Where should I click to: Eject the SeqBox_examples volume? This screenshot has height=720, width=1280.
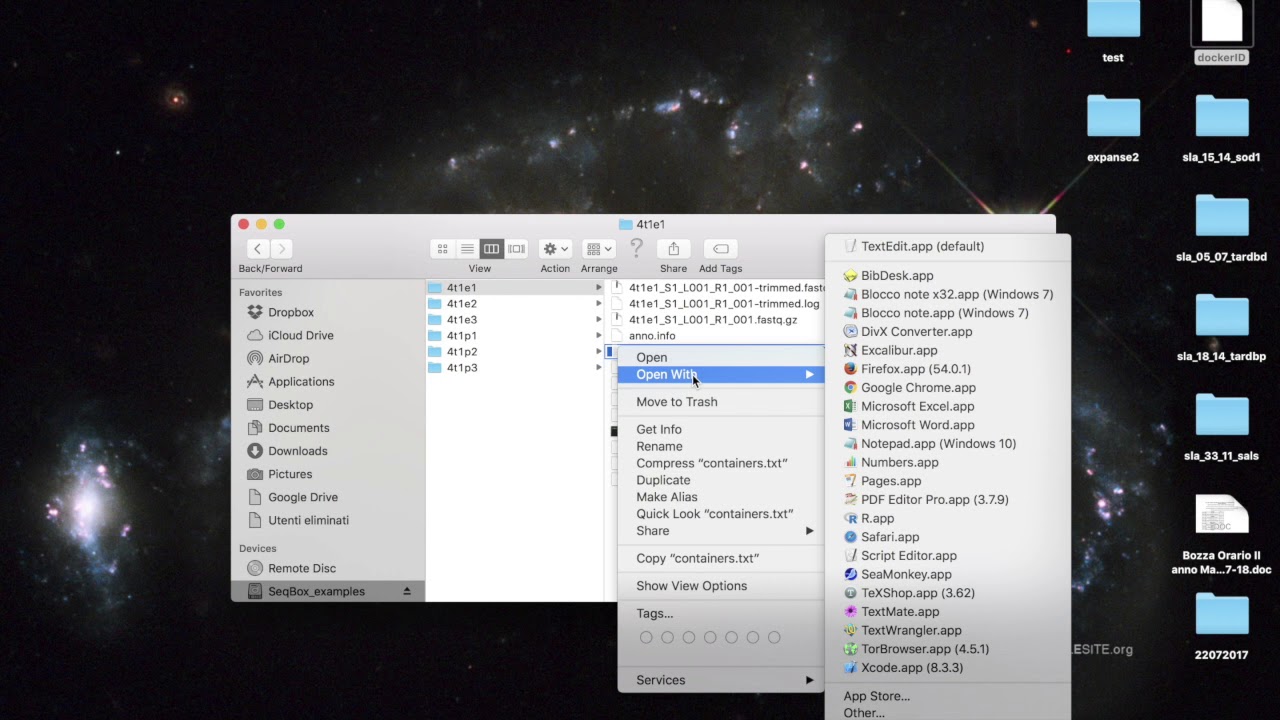pos(407,592)
